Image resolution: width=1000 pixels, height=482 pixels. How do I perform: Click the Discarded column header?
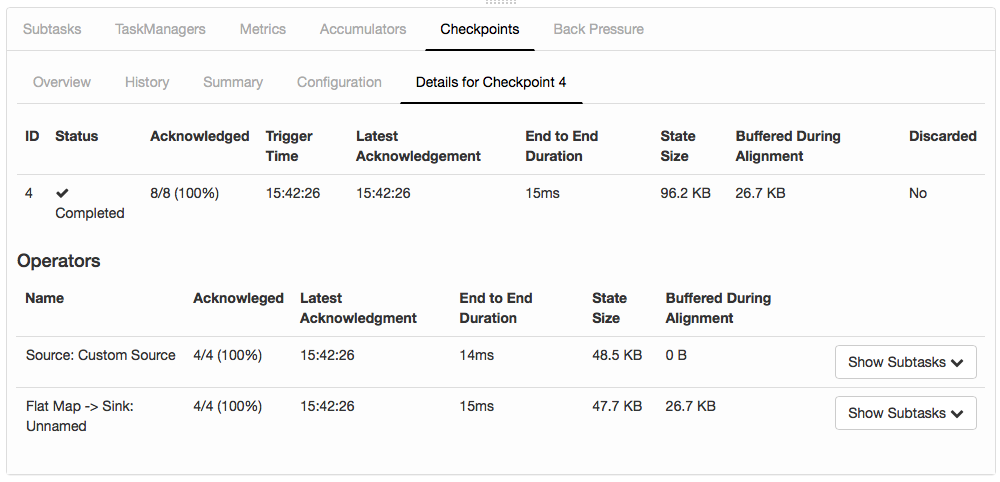(942, 136)
